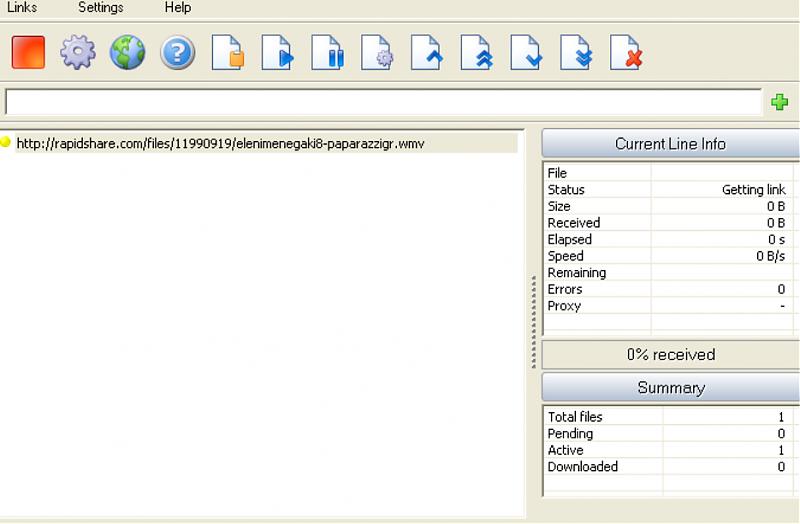
Task: Click the globe icon in toolbar
Action: [x=128, y=52]
